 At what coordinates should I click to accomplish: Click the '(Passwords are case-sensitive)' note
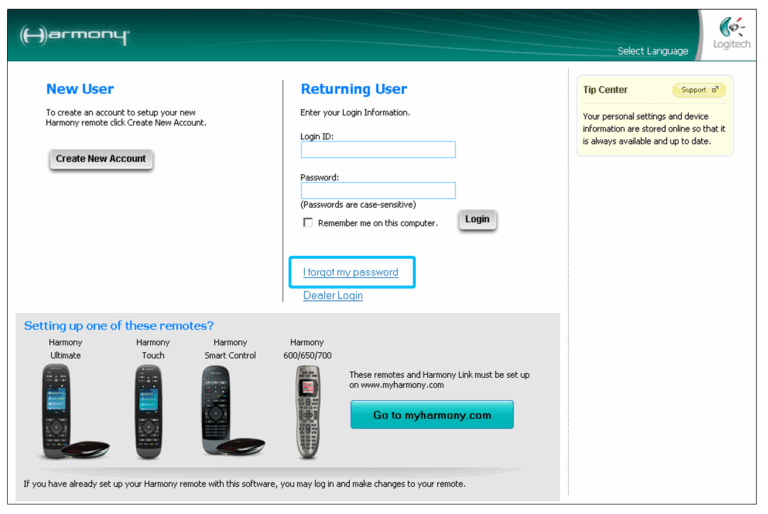pos(358,204)
